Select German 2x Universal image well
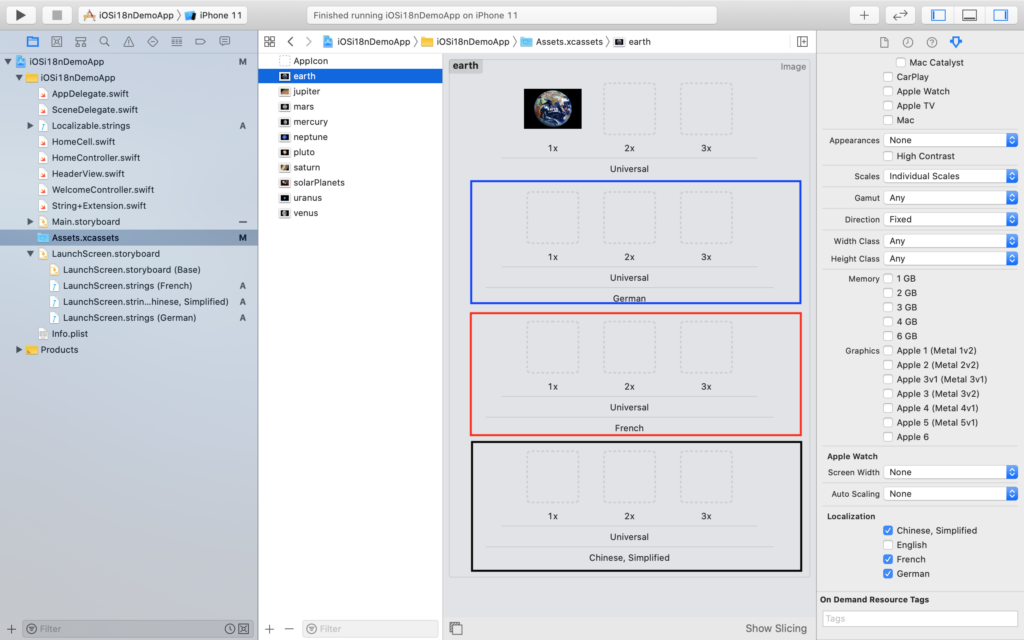Viewport: 1024px width, 640px height. (629, 217)
